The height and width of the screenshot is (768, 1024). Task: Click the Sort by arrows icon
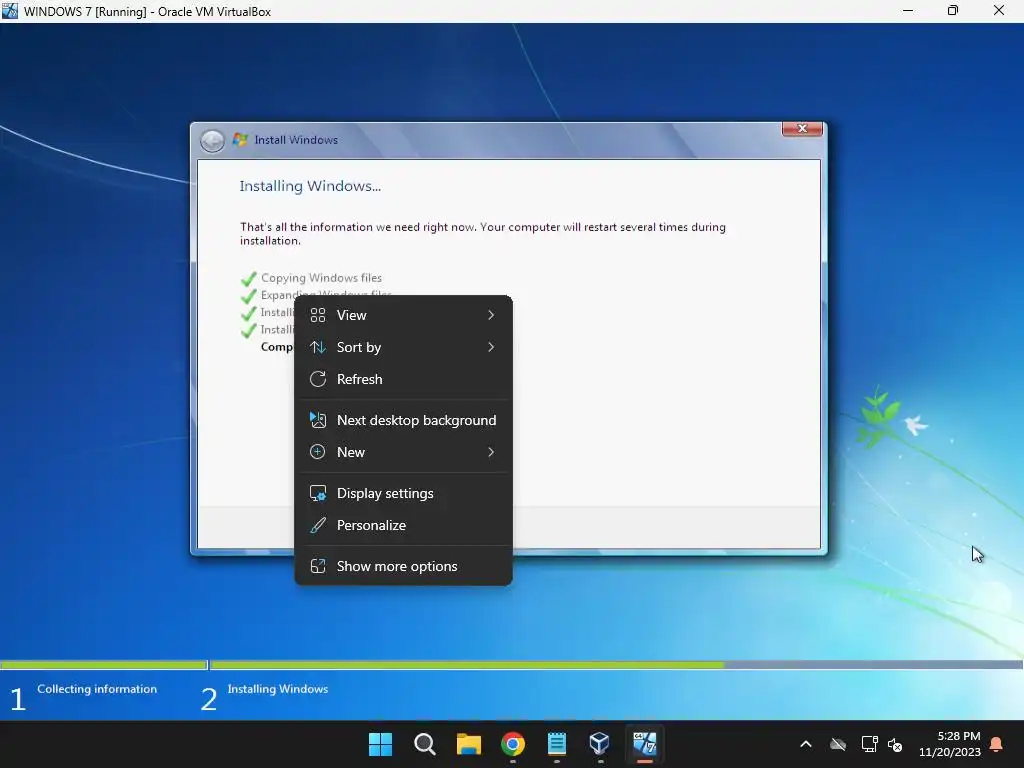tap(318, 347)
